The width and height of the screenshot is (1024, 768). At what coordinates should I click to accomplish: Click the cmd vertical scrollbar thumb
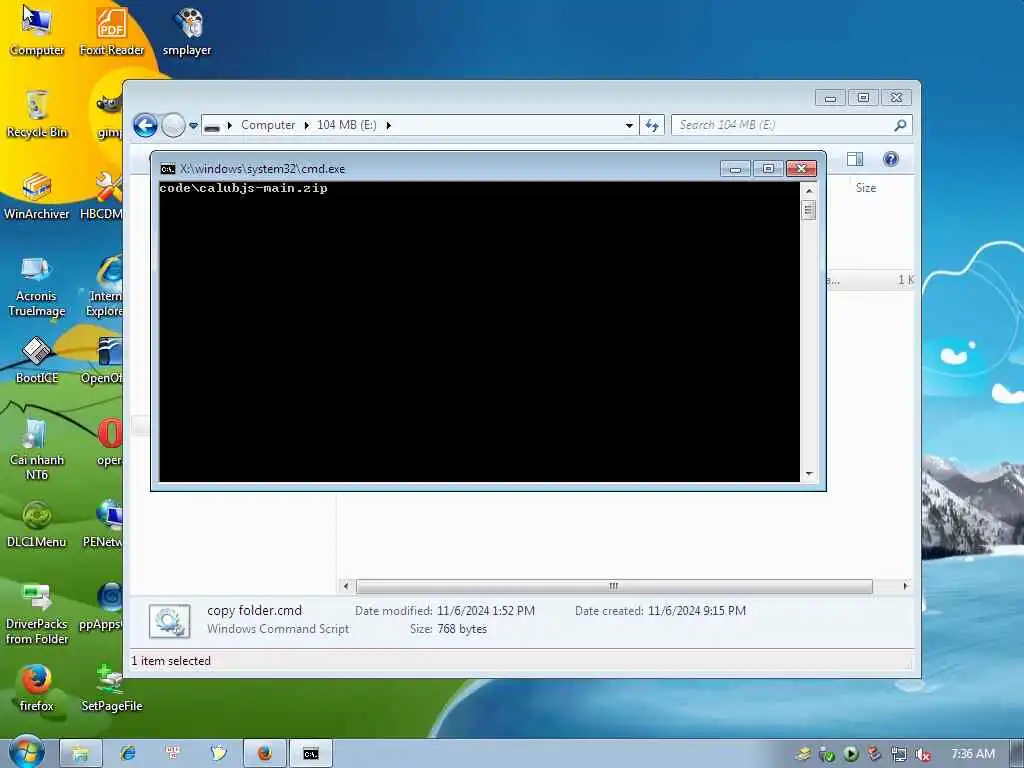tap(808, 210)
